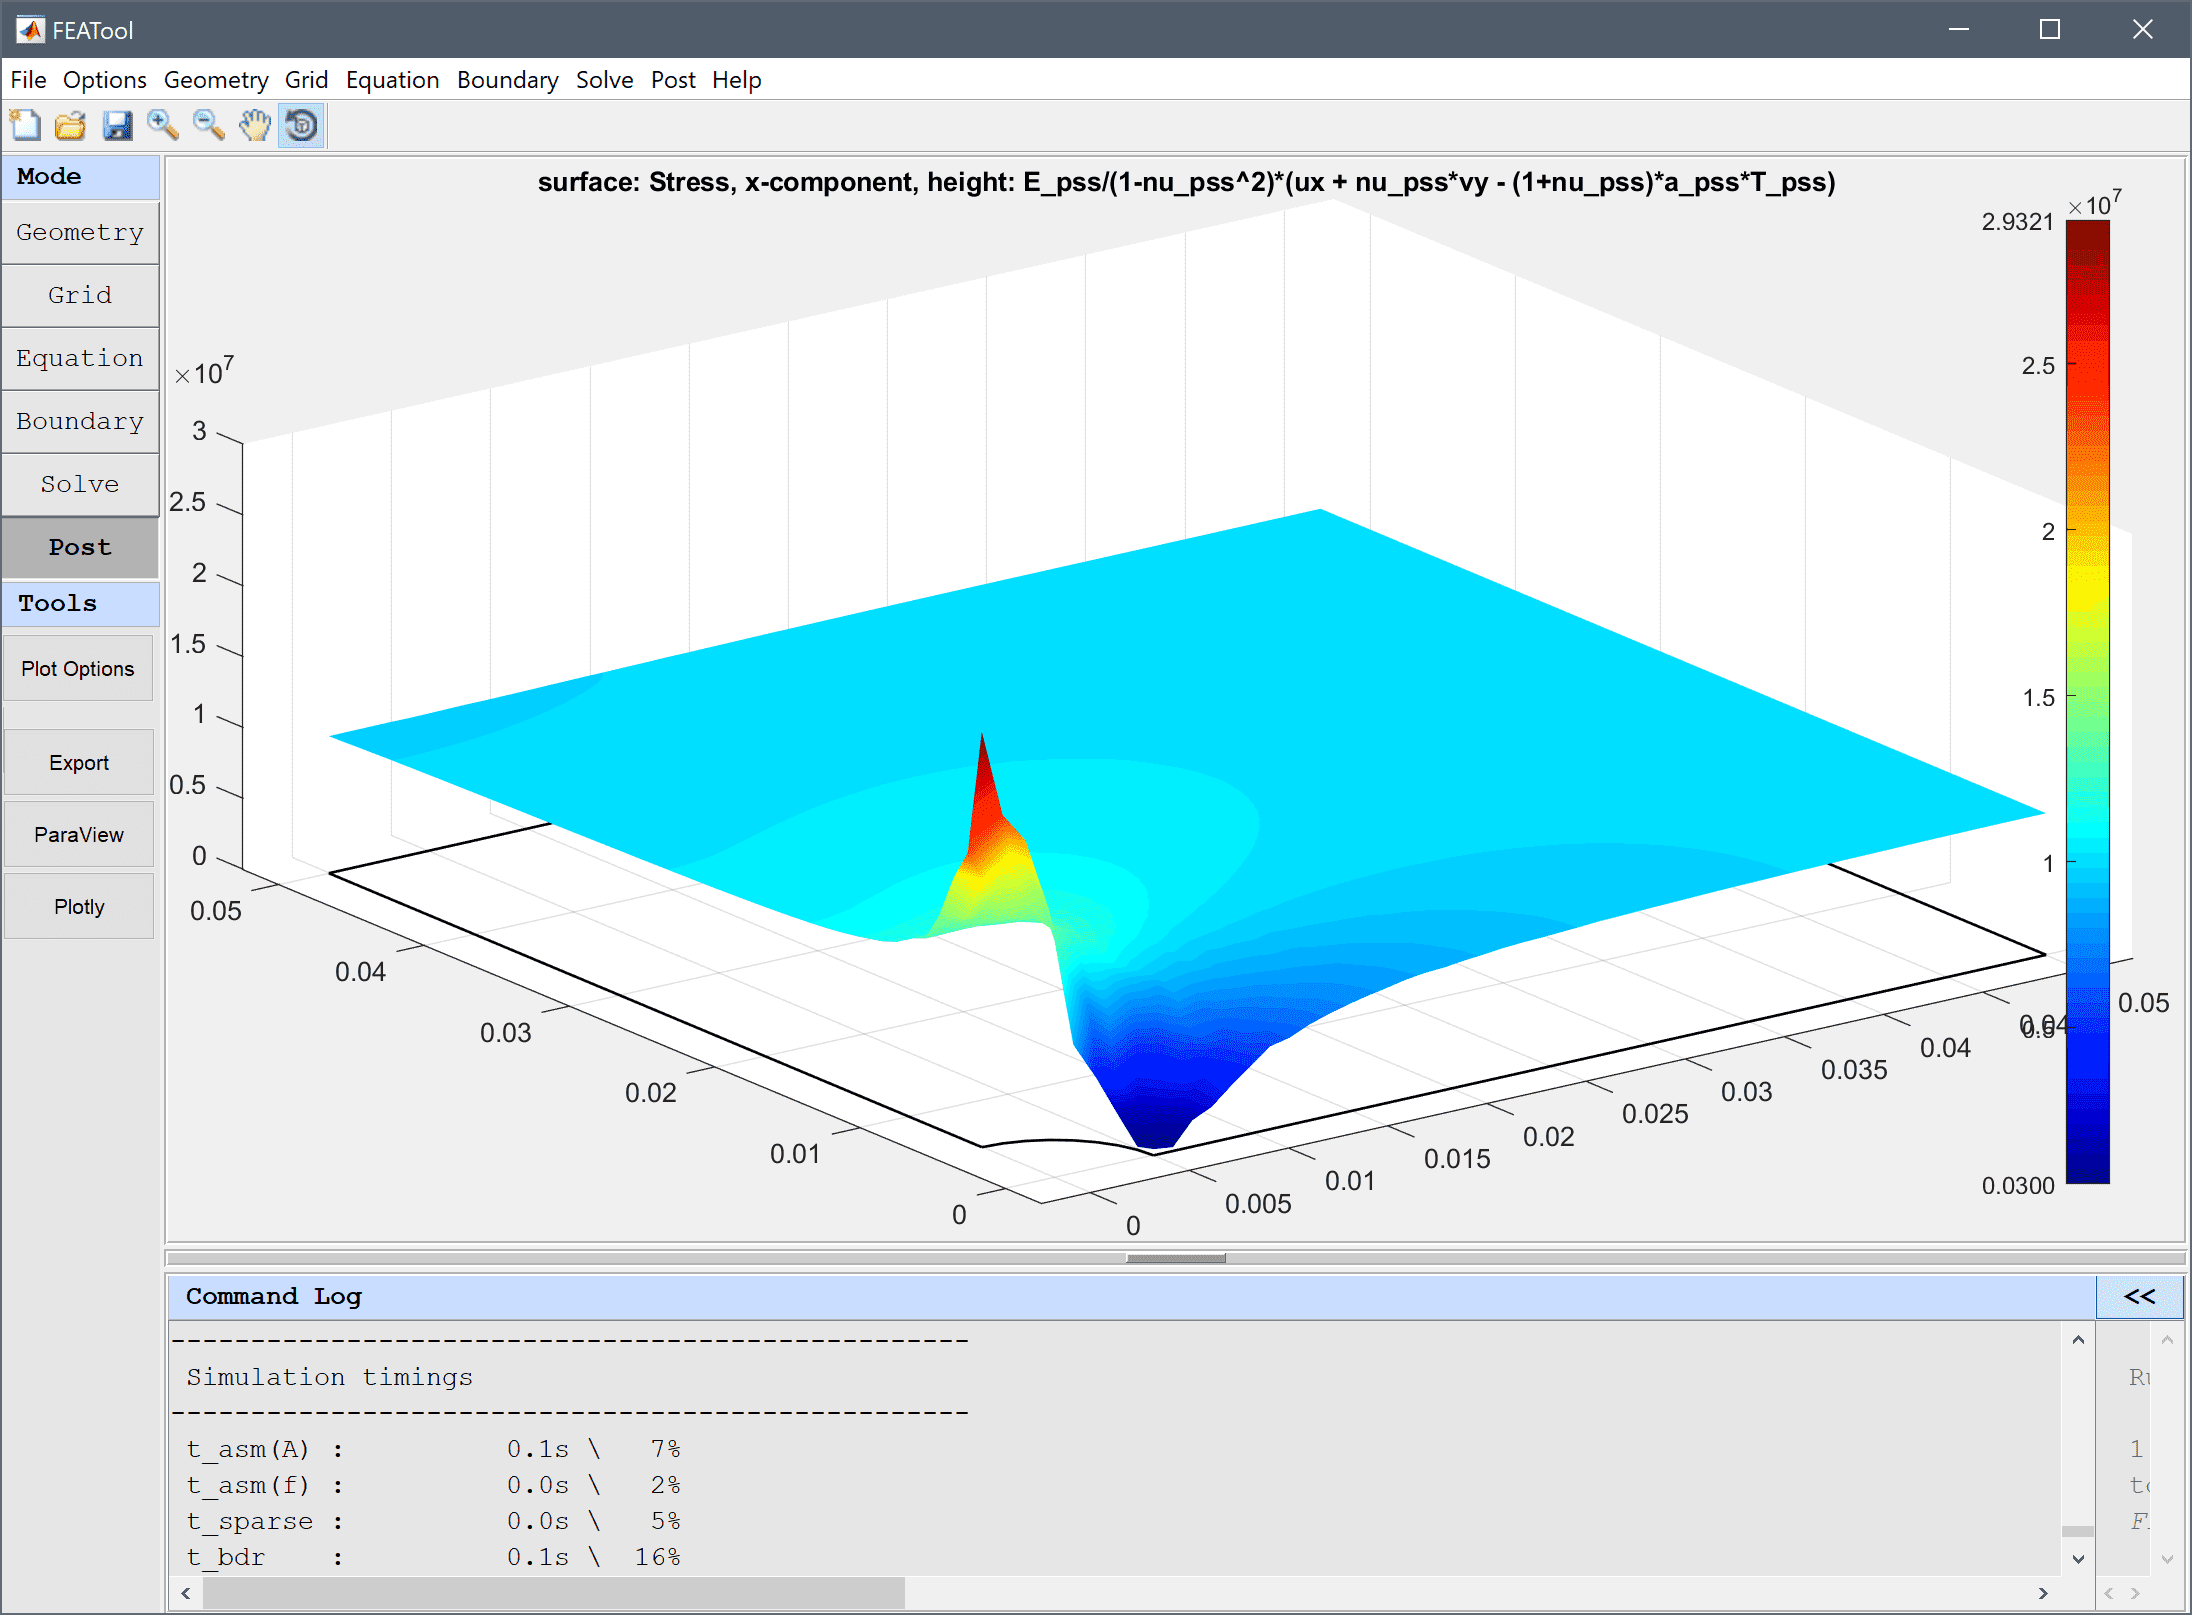Click the surface plot title text
2192x1615 pixels.
coord(1186,183)
